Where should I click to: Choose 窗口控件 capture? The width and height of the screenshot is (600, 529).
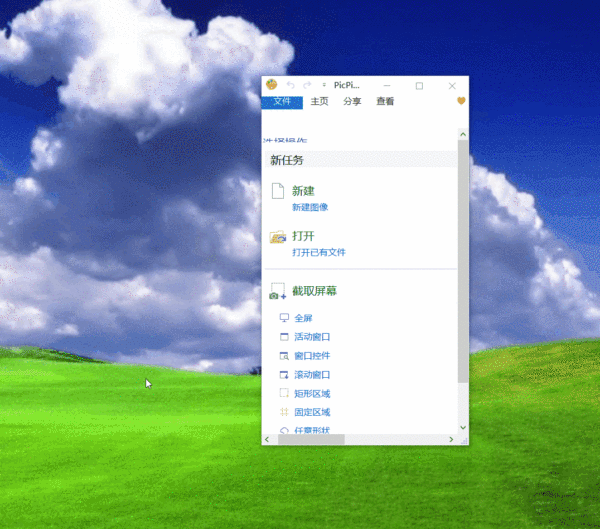312,356
